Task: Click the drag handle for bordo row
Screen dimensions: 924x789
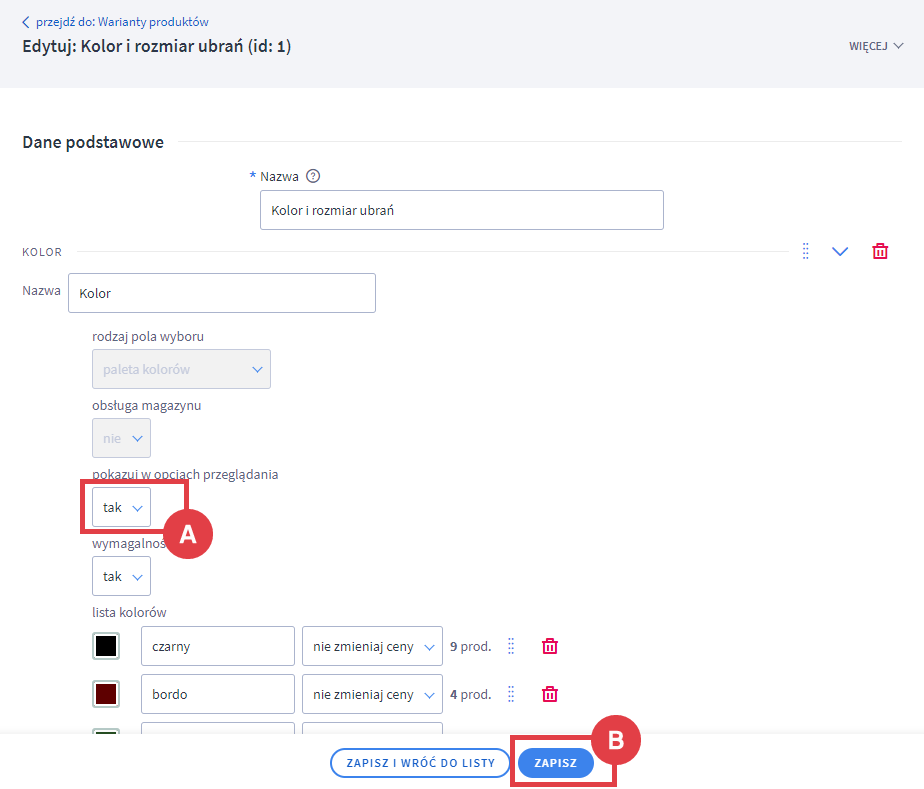Action: coord(511,694)
